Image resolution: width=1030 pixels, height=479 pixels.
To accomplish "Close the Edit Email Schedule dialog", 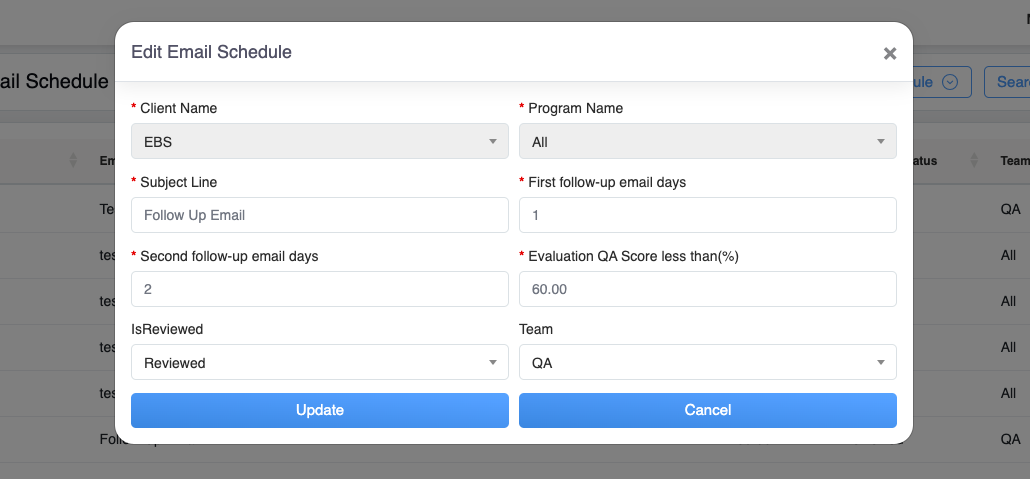I will point(889,54).
